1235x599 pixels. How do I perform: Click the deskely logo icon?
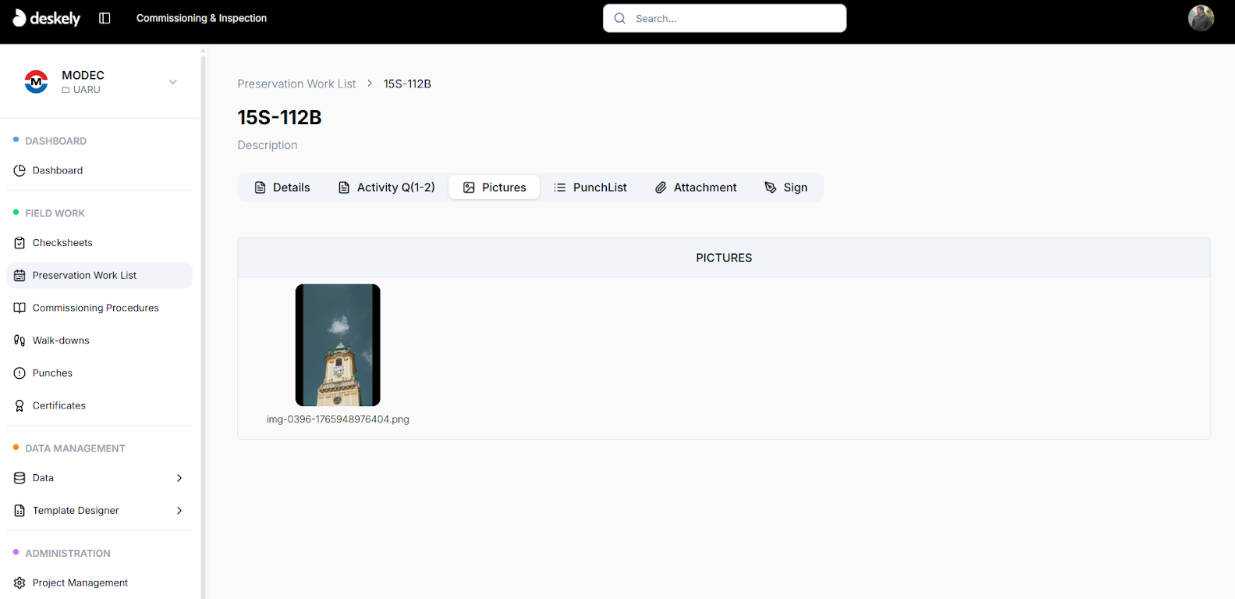[19, 18]
